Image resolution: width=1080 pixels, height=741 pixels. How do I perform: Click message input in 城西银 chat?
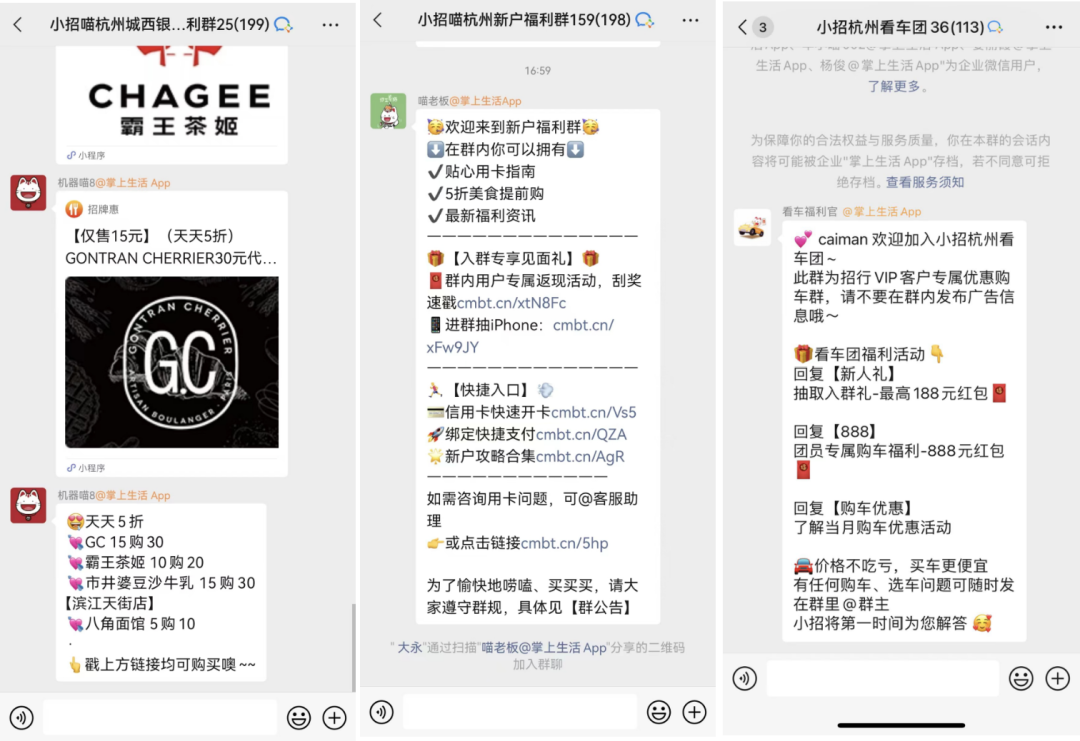click(x=160, y=718)
